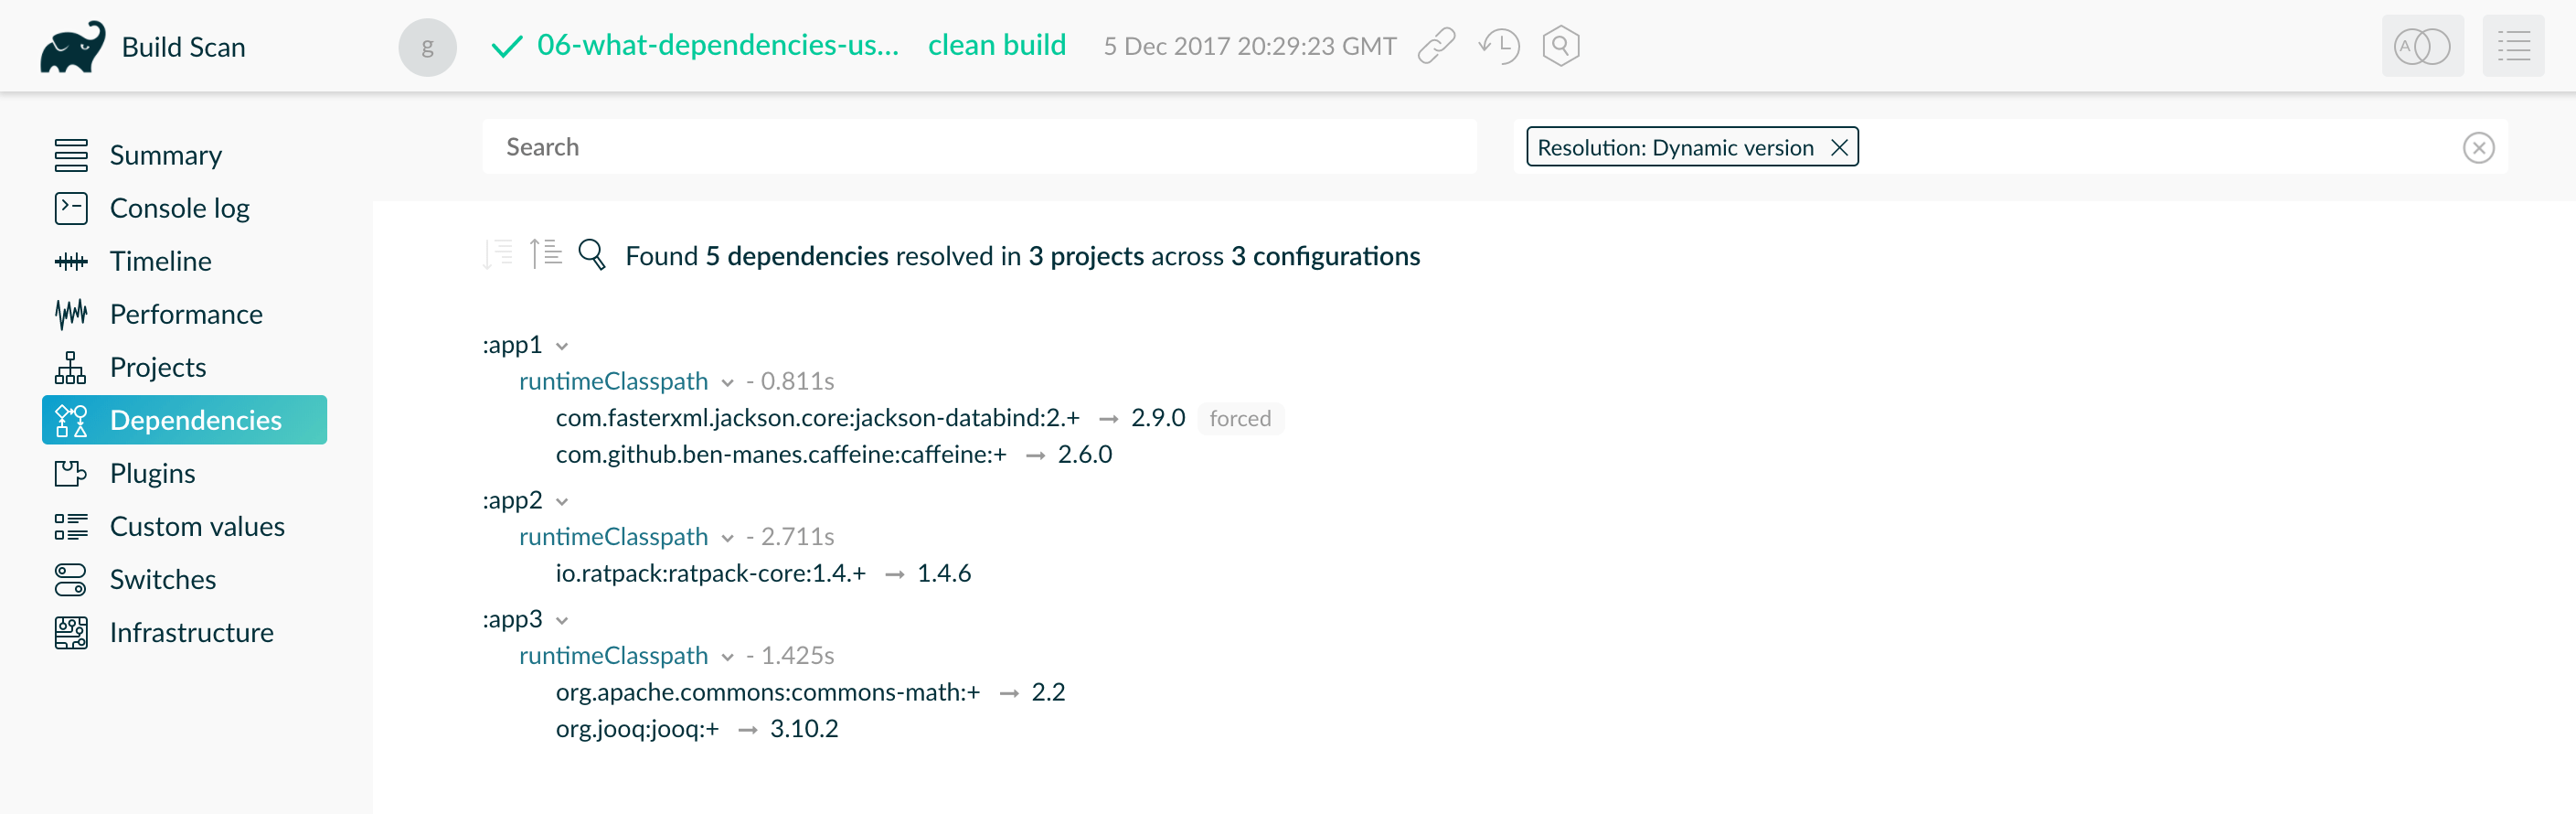The width and height of the screenshot is (2576, 814).
Task: Open the Console log view
Action: click(179, 208)
